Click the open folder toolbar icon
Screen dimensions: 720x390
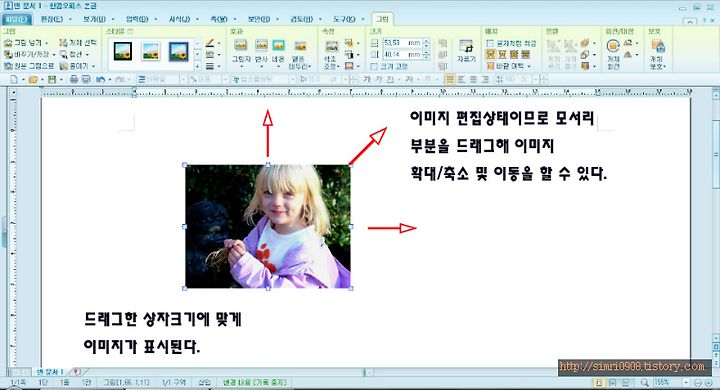(33, 79)
